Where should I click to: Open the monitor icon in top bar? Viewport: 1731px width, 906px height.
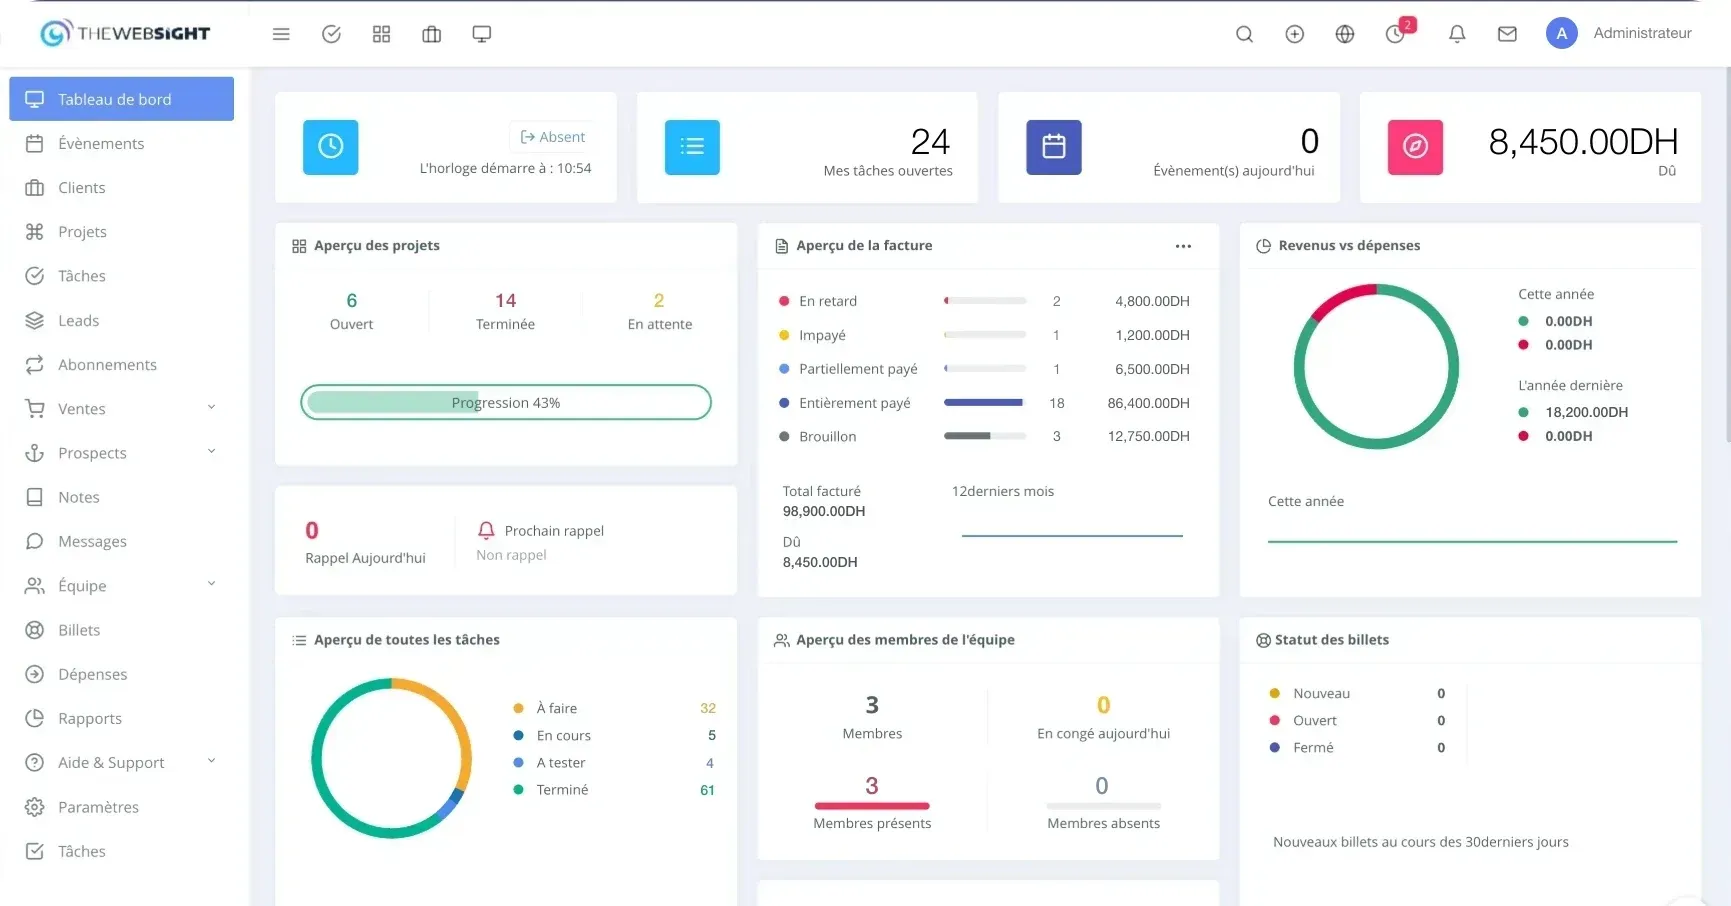(481, 34)
